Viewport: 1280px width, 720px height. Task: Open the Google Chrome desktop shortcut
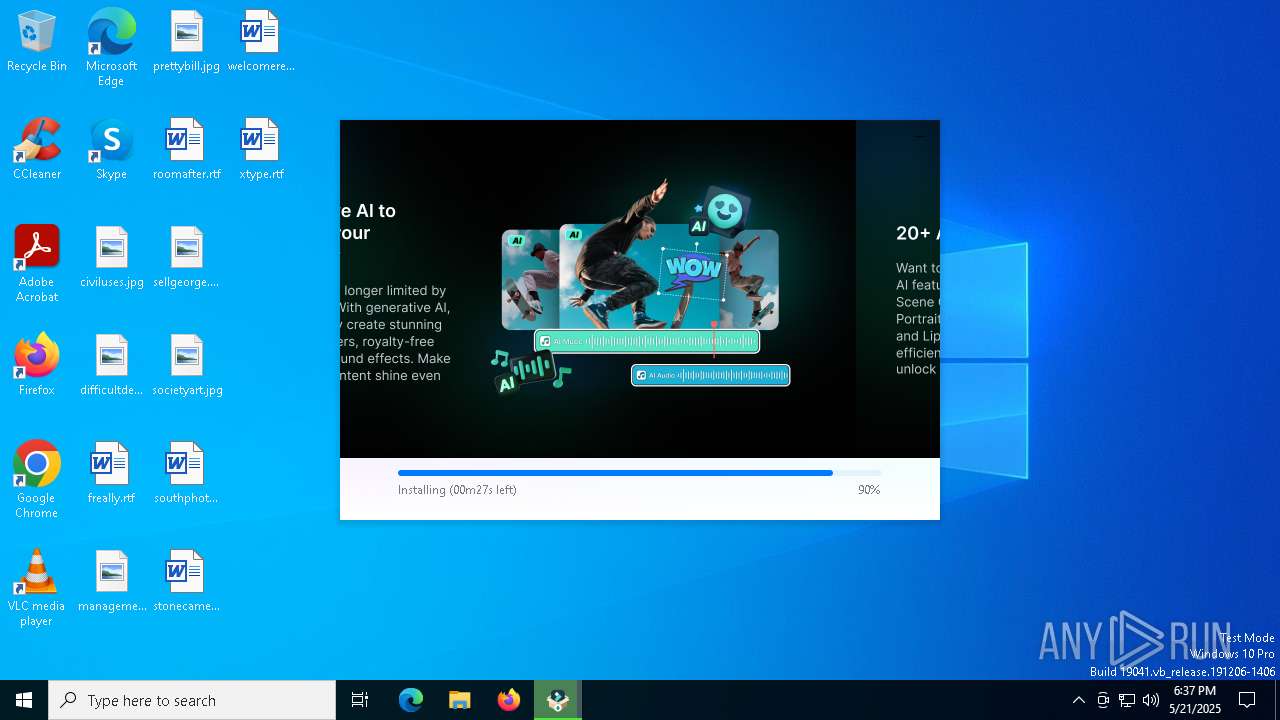click(x=37, y=480)
